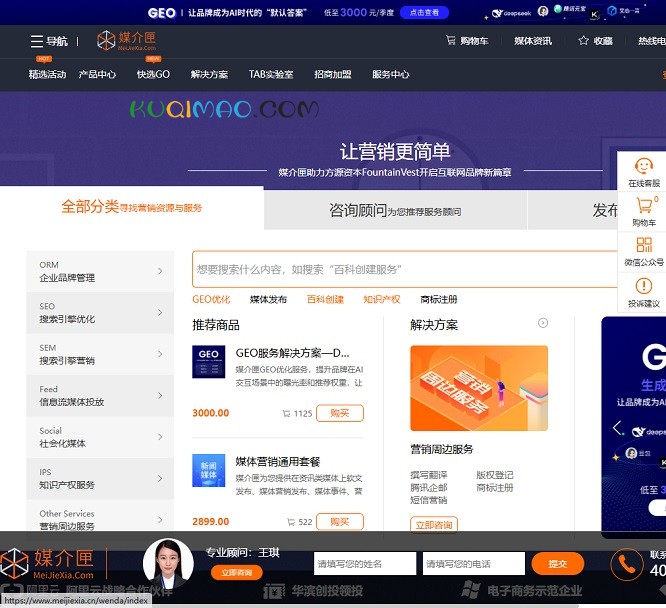Go to previous slide on GEO side banner

pos(618,427)
